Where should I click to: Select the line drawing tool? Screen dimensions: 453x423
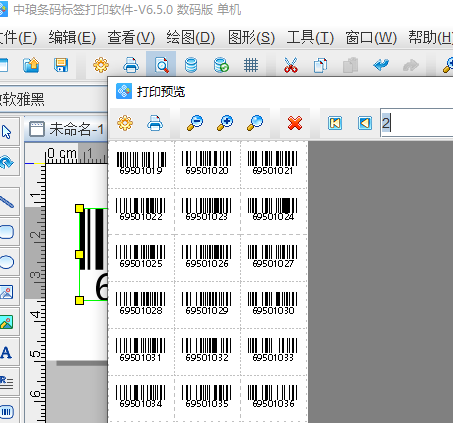[x=7, y=202]
